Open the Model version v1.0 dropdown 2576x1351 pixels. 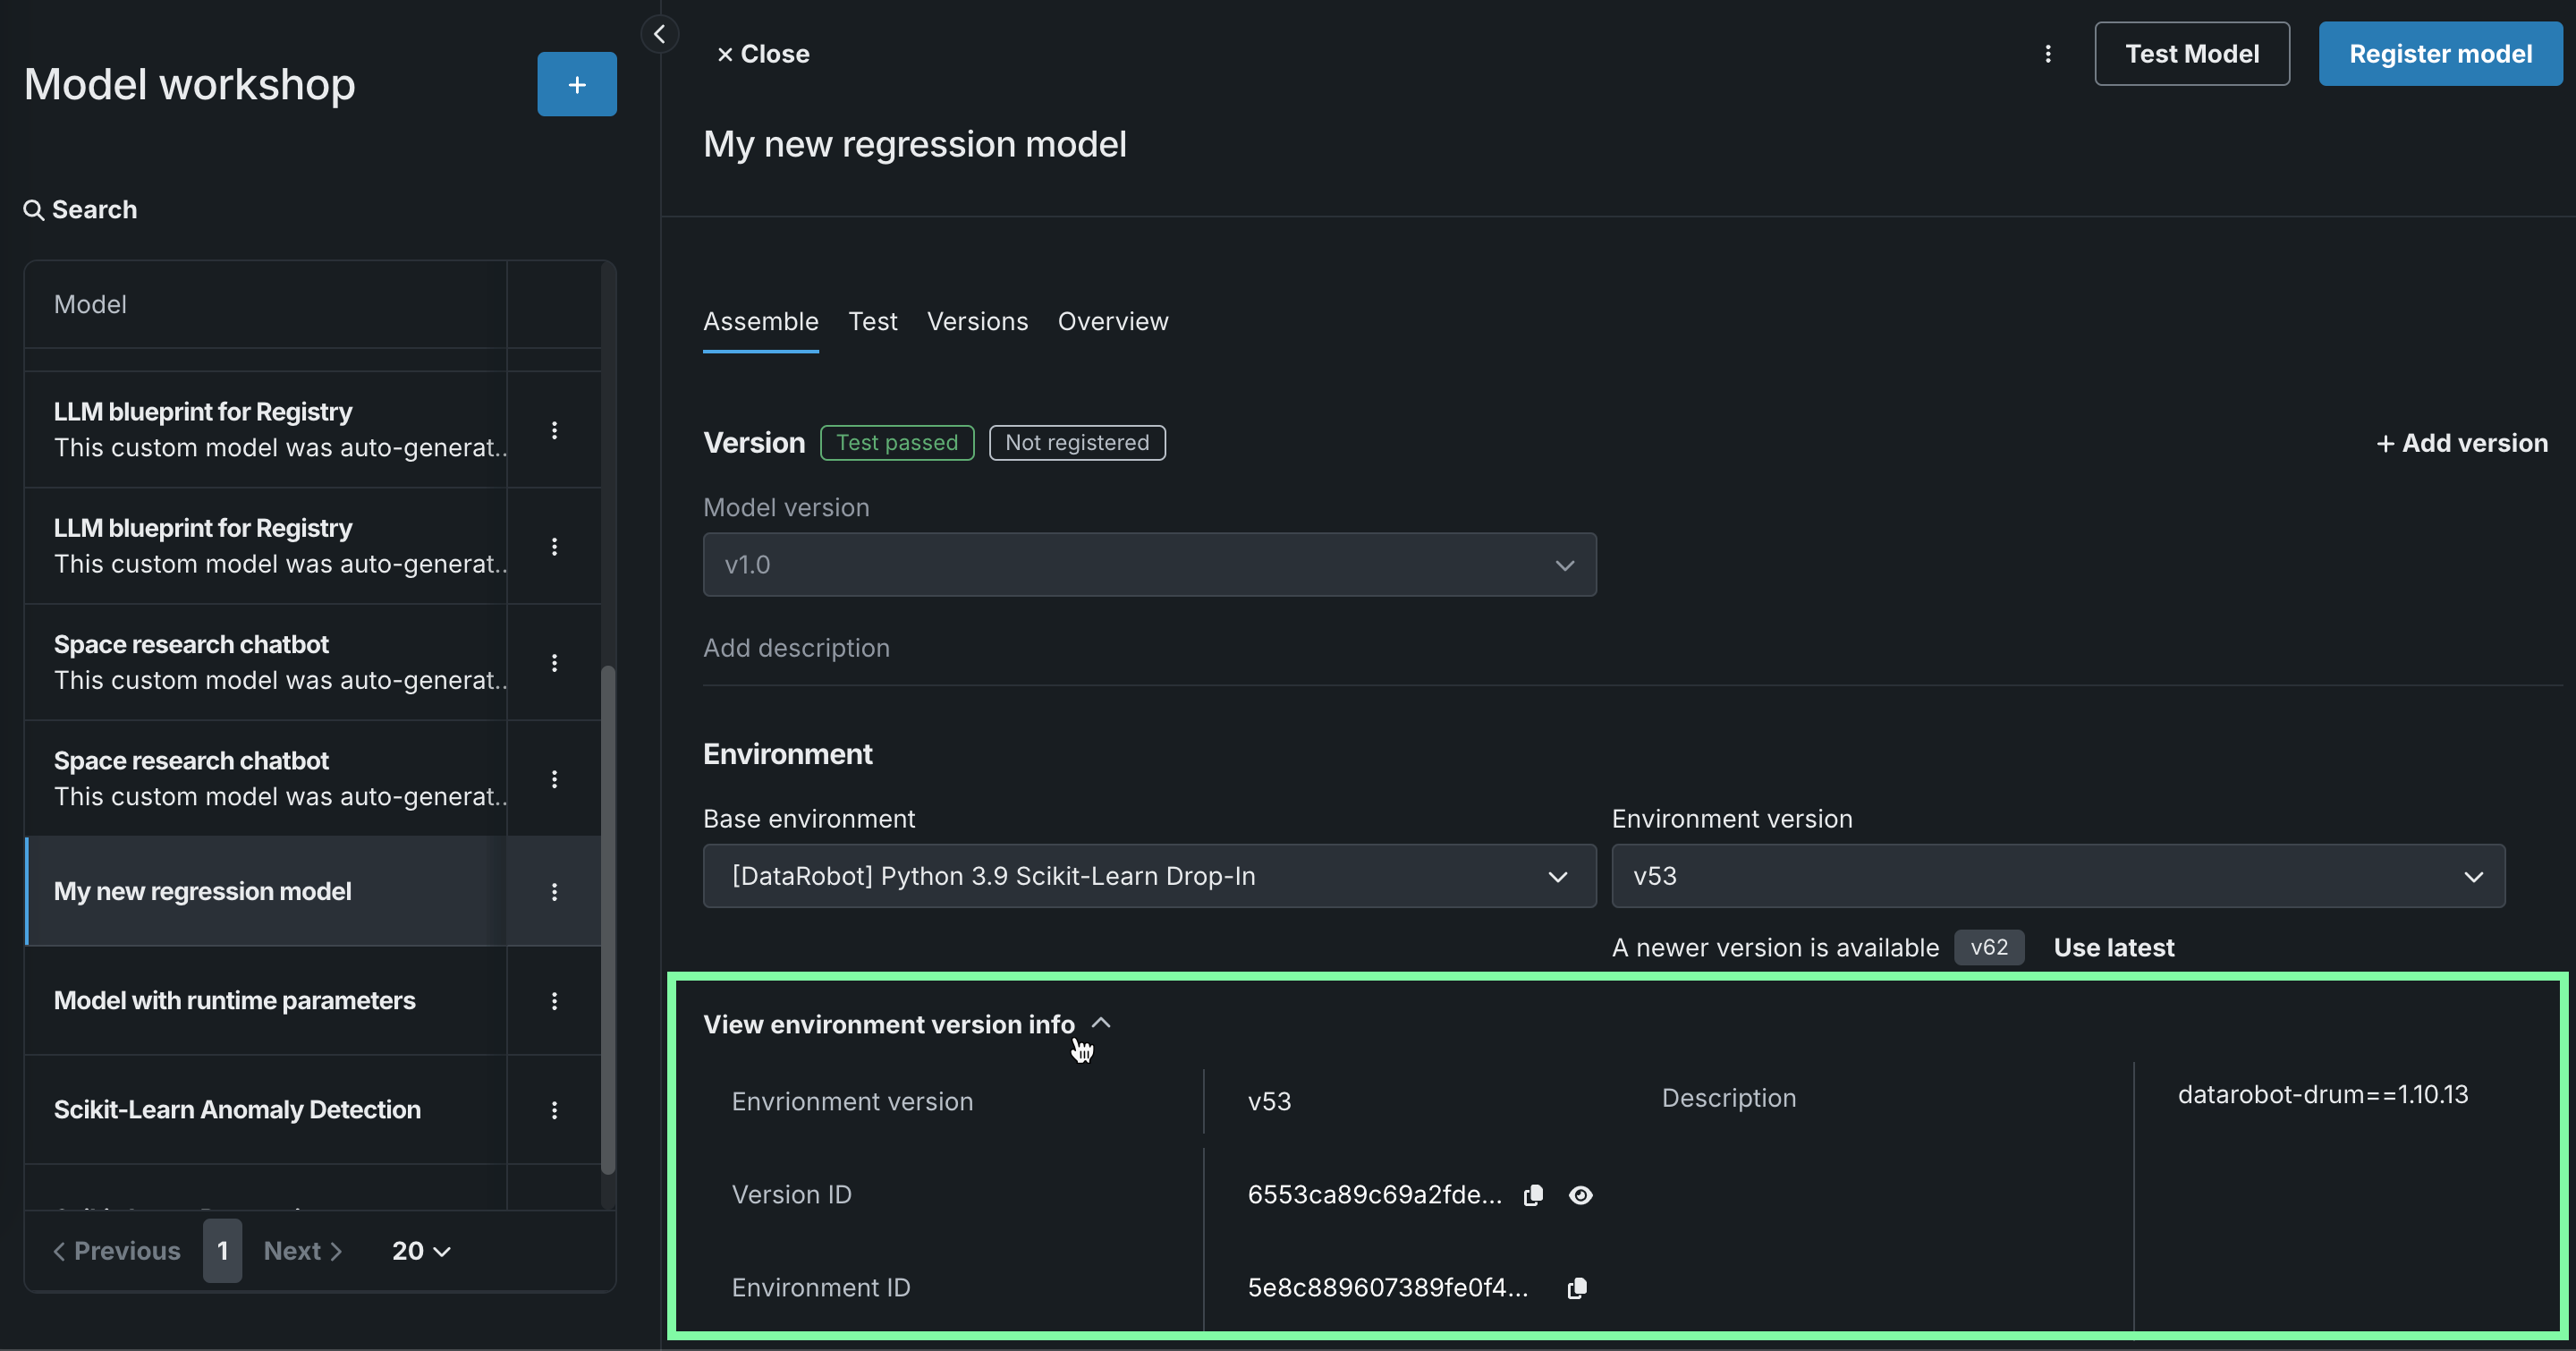coord(1149,565)
